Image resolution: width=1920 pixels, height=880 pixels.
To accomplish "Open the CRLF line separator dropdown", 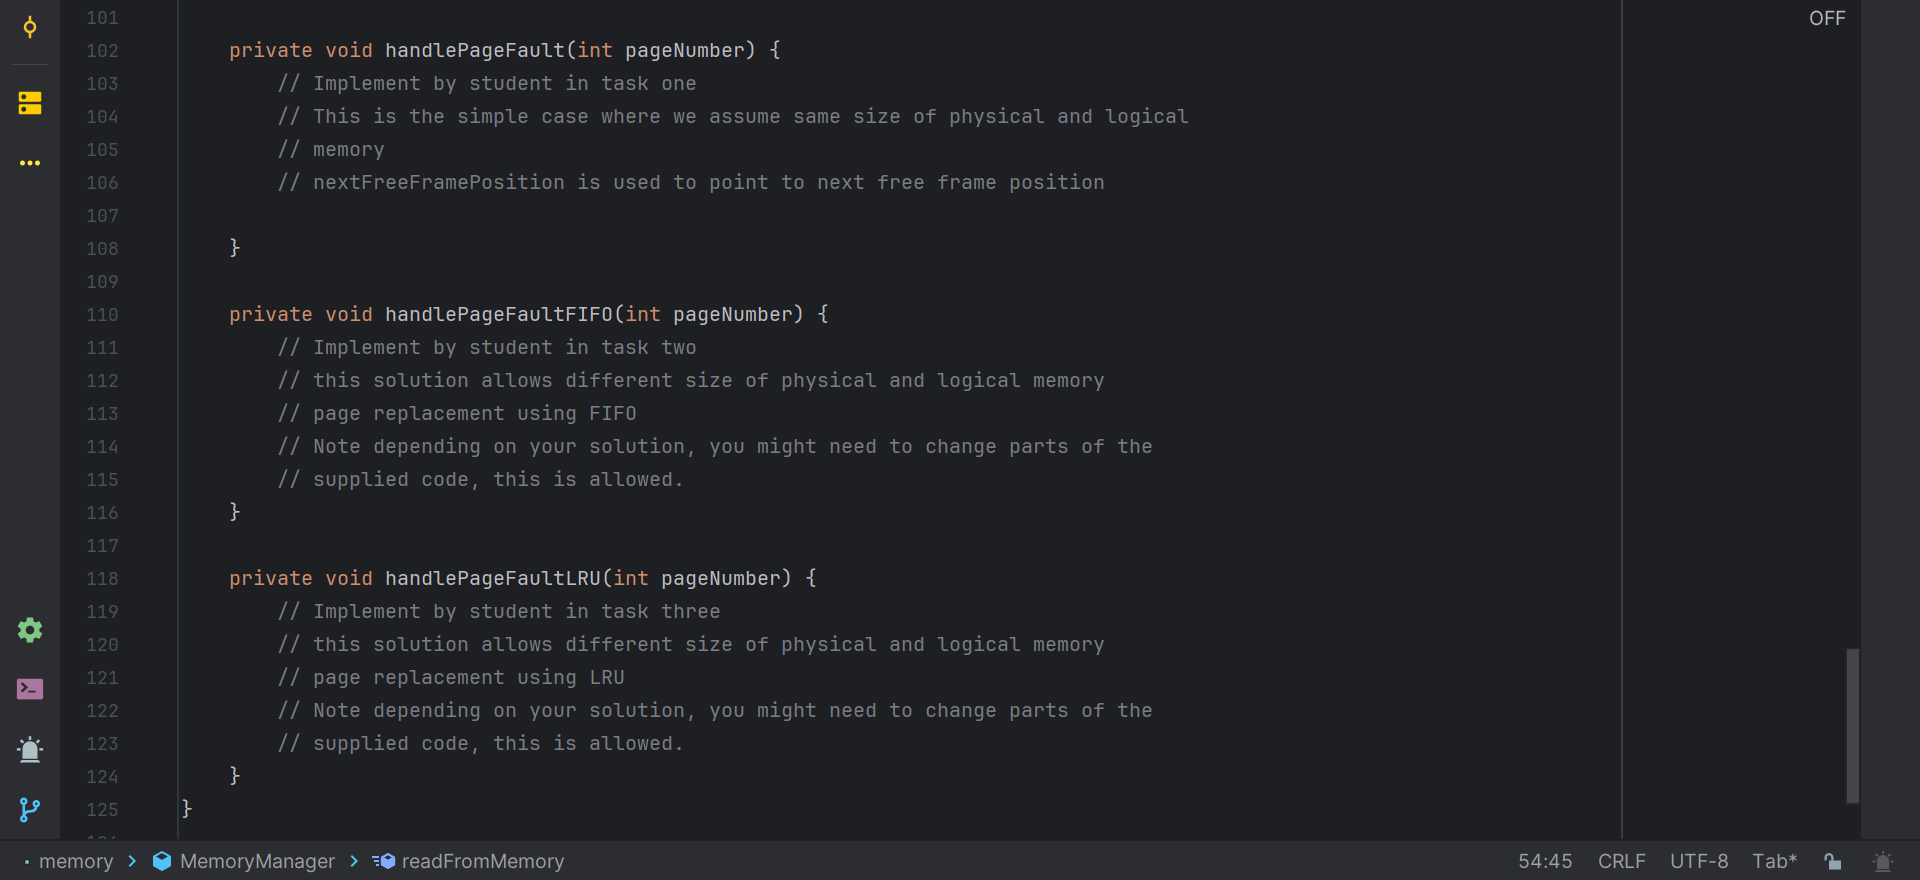I will click(x=1620, y=861).
